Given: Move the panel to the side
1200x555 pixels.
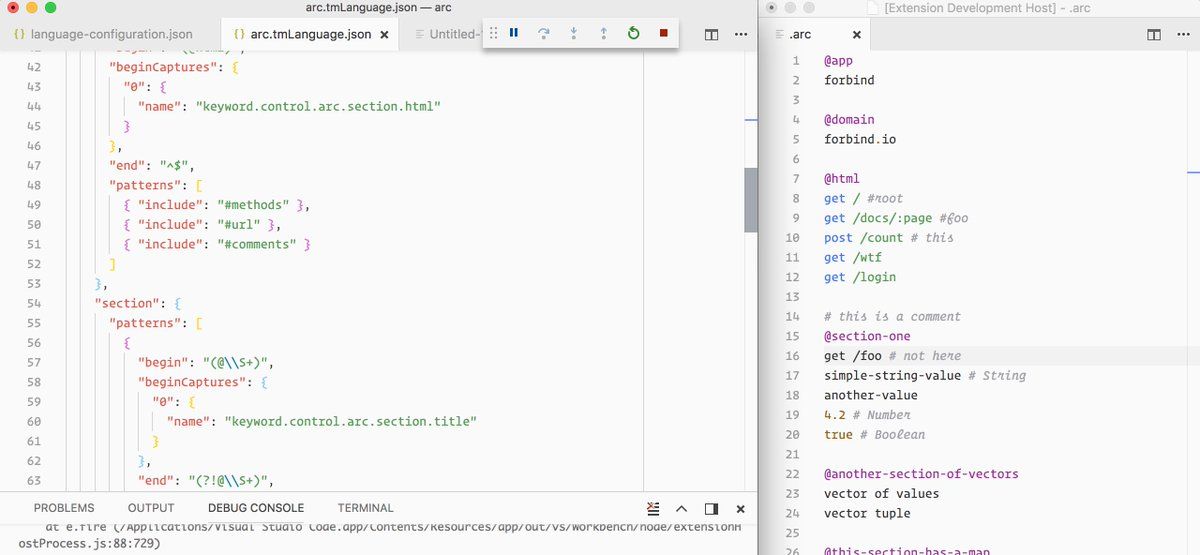Looking at the screenshot, I should click(711, 508).
